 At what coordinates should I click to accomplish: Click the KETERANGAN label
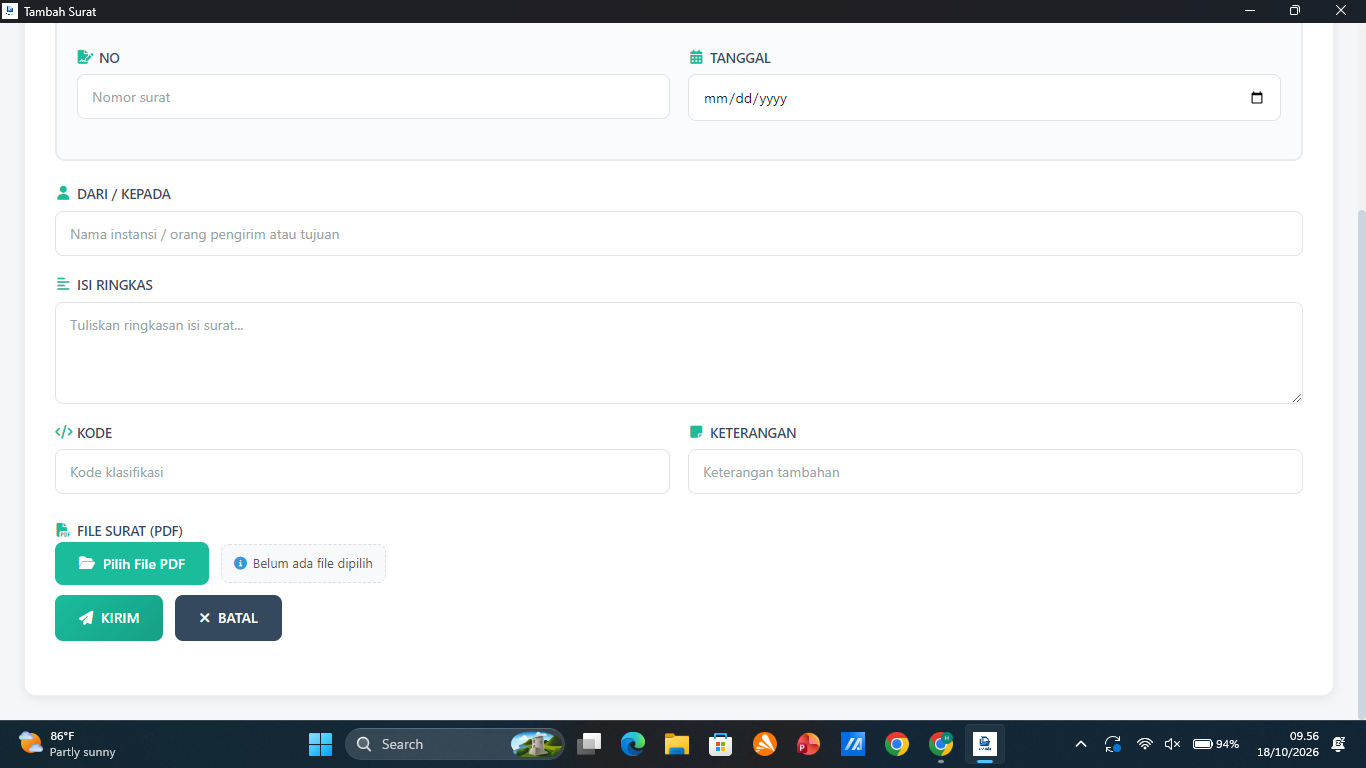[x=753, y=433]
